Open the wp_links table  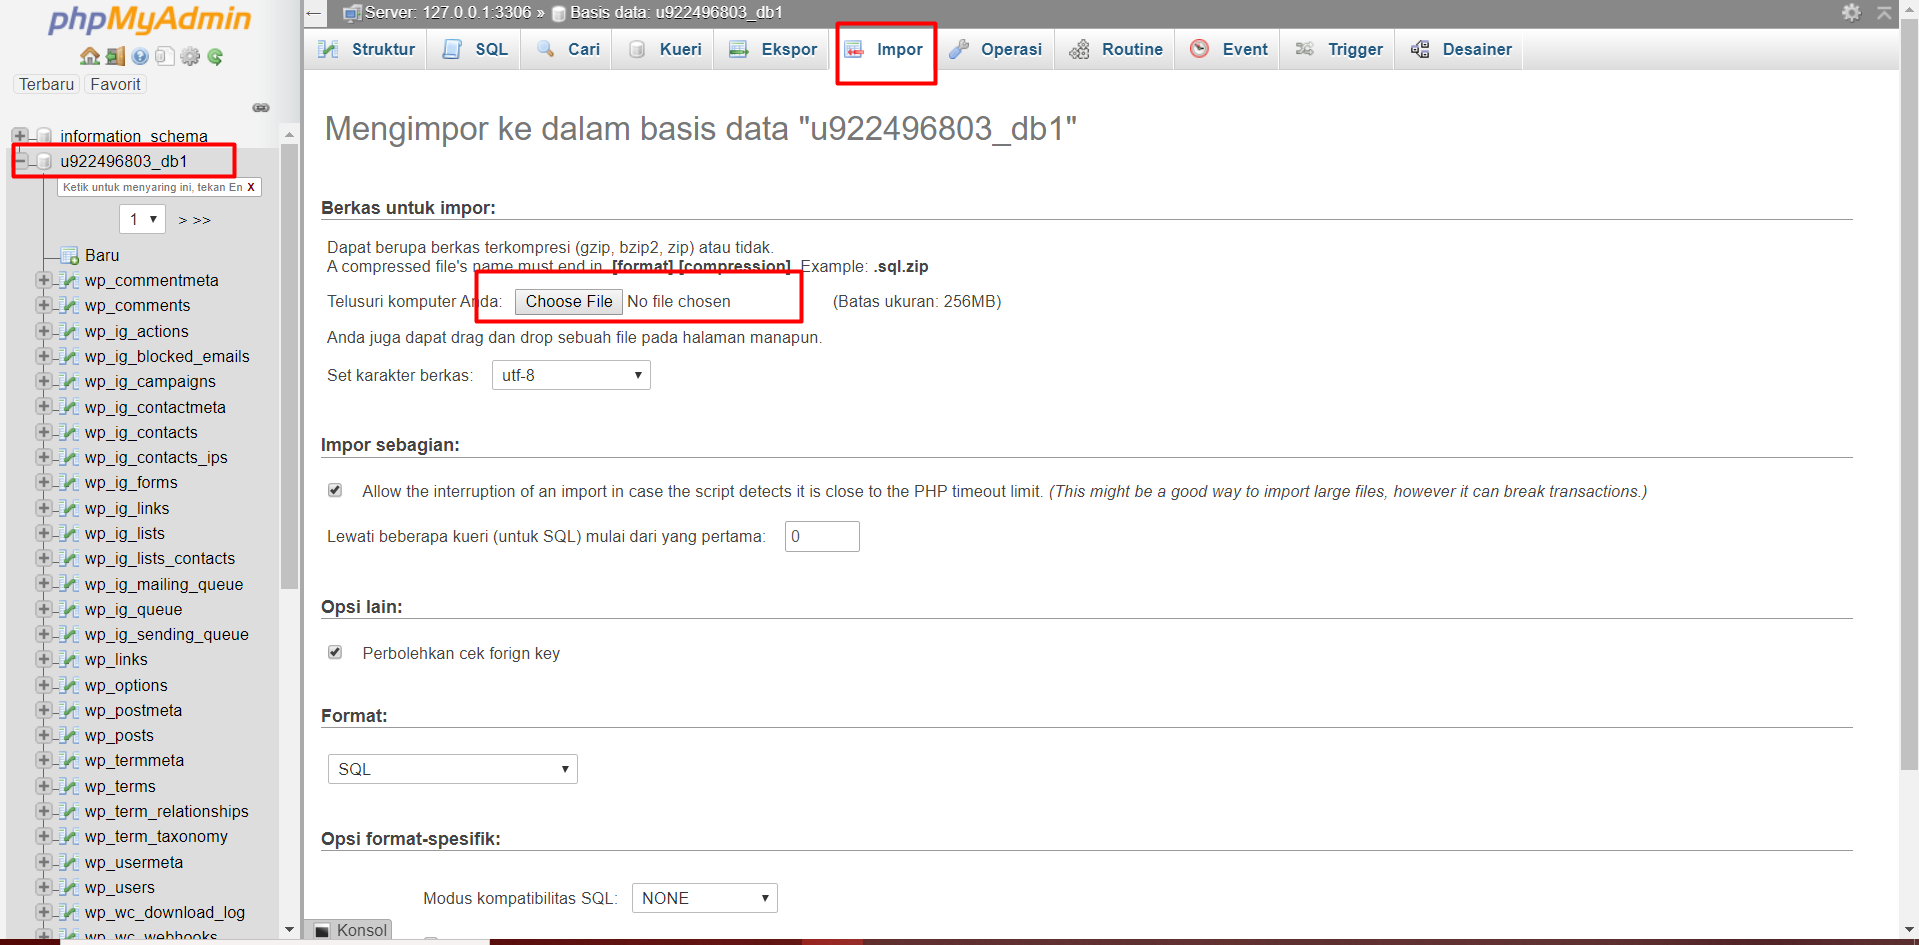pos(116,659)
